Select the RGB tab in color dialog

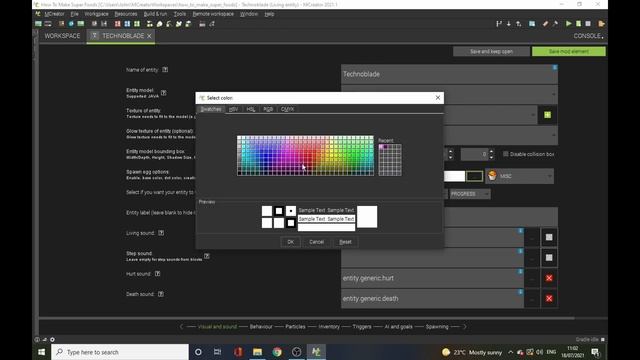(268, 109)
